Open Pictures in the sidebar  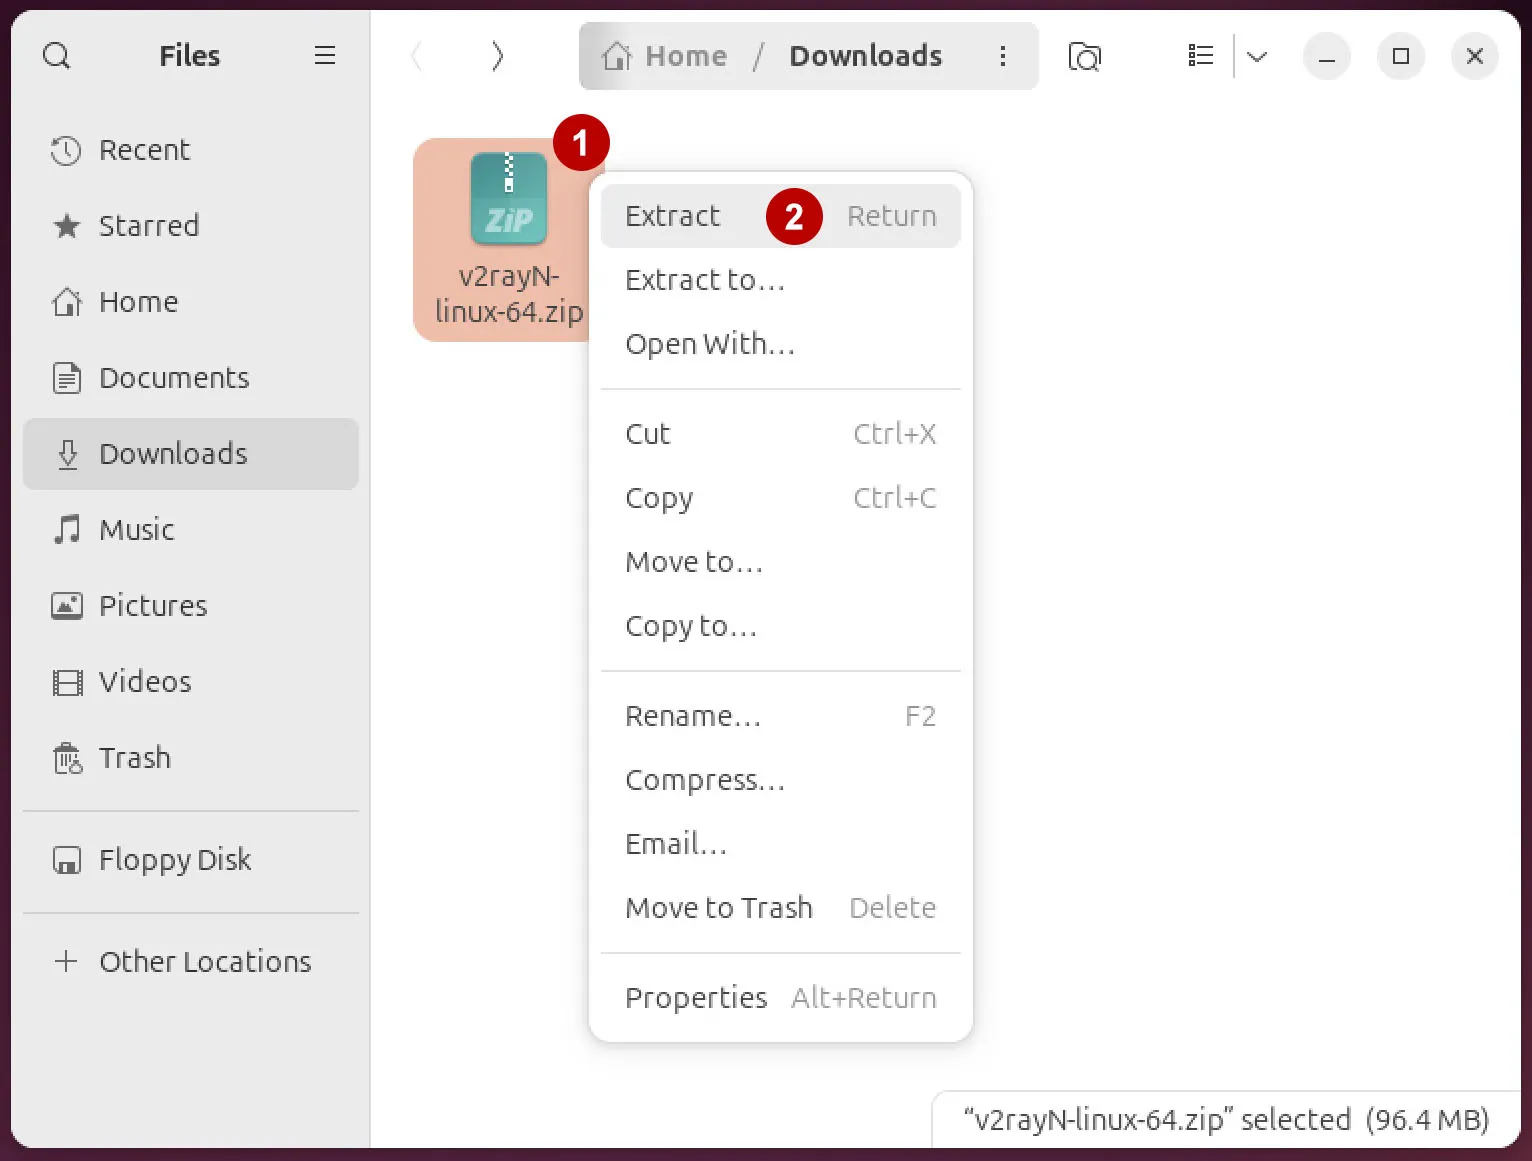(x=191, y=606)
